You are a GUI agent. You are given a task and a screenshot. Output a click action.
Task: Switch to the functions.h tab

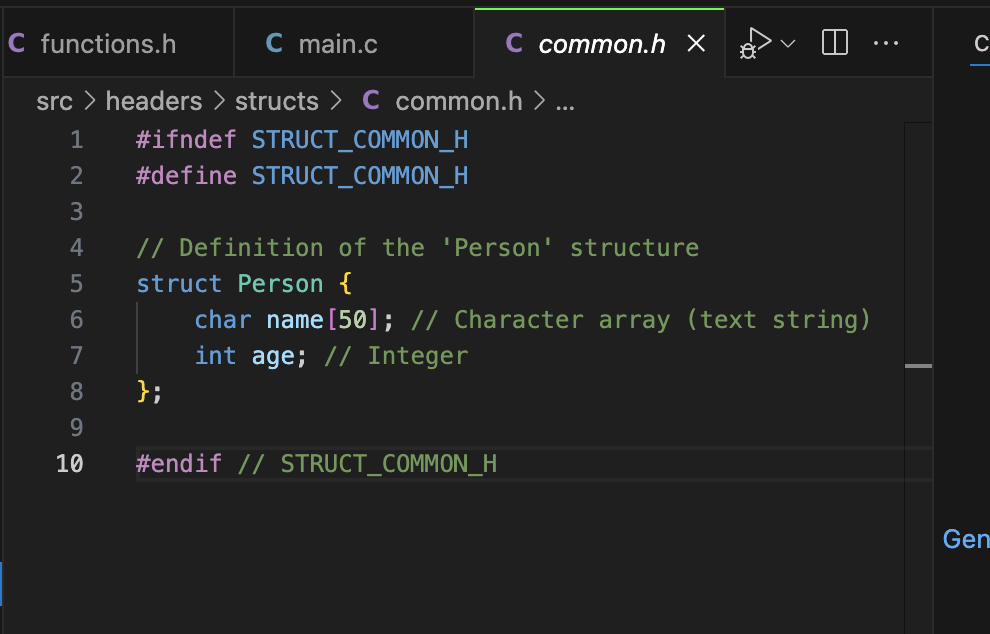click(108, 44)
